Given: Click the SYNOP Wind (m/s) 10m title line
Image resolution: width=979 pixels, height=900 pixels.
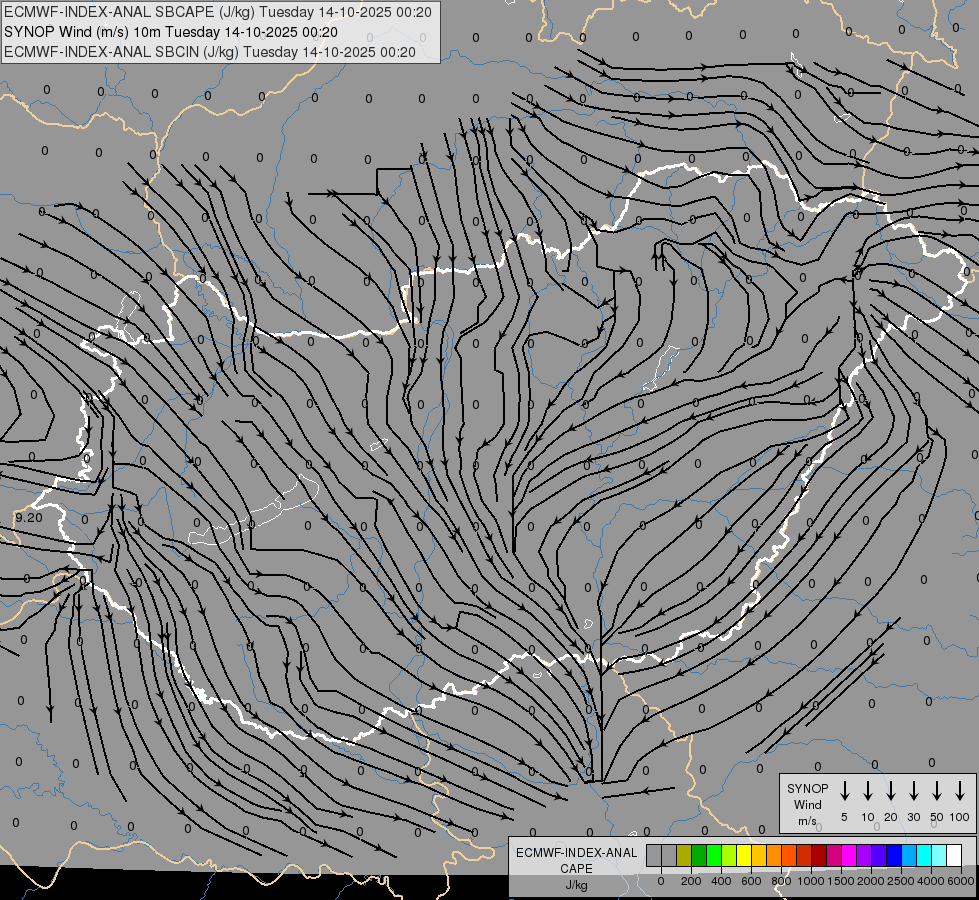Looking at the screenshot, I should point(170,32).
